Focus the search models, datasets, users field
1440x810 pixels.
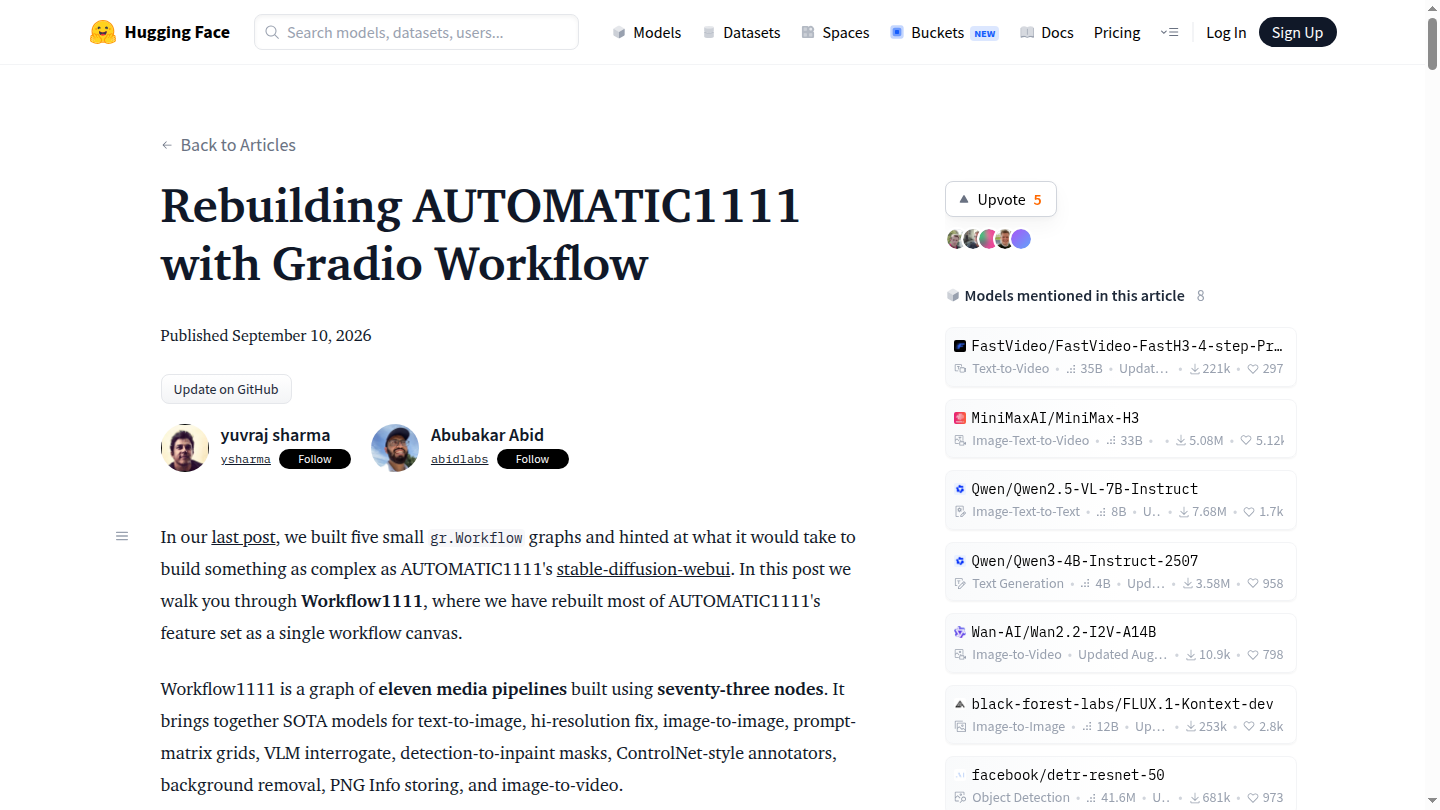[x=416, y=32]
